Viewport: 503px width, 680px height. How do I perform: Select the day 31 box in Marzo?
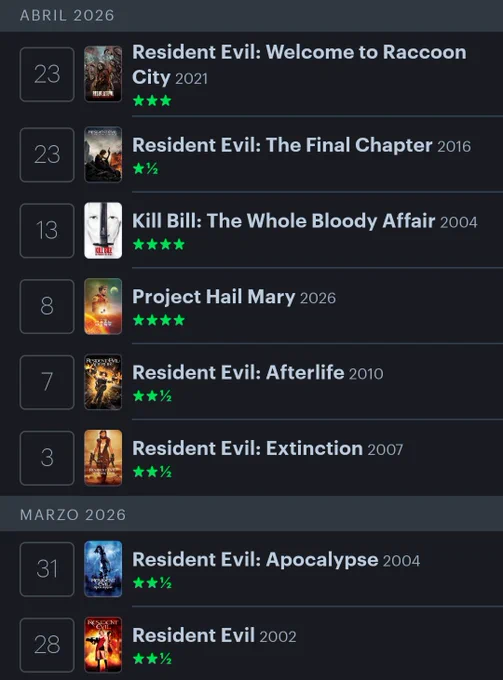click(47, 569)
